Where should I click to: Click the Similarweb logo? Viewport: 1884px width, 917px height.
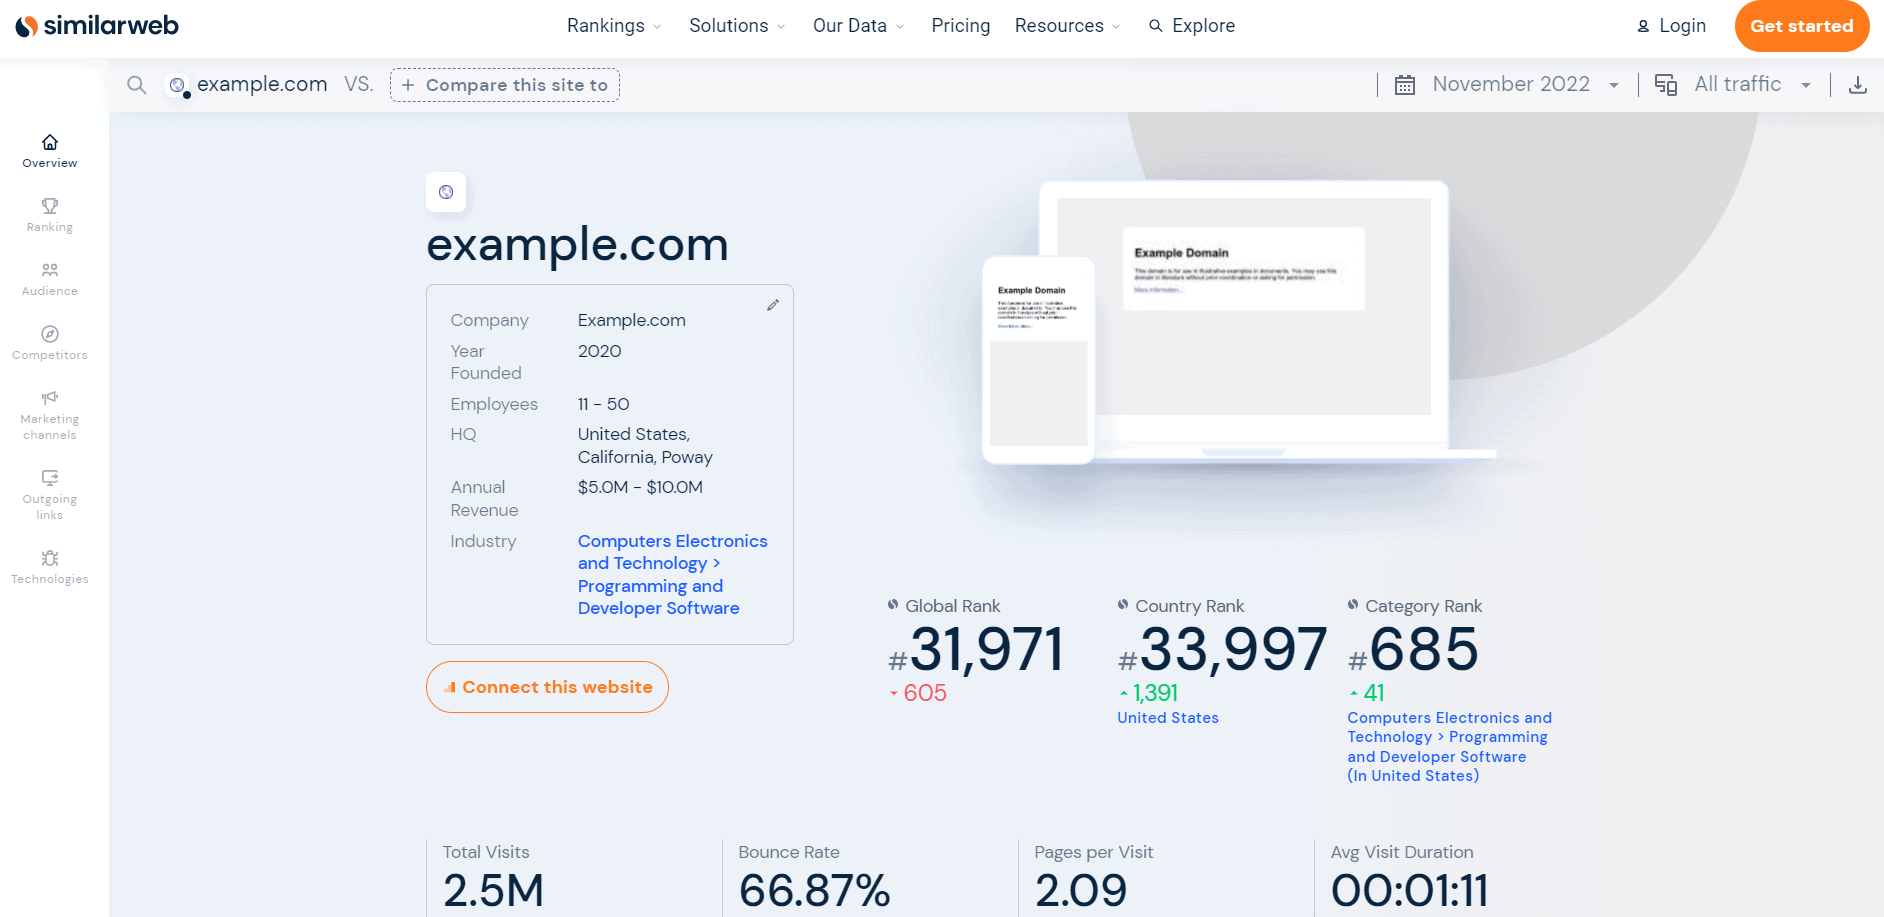click(x=97, y=26)
